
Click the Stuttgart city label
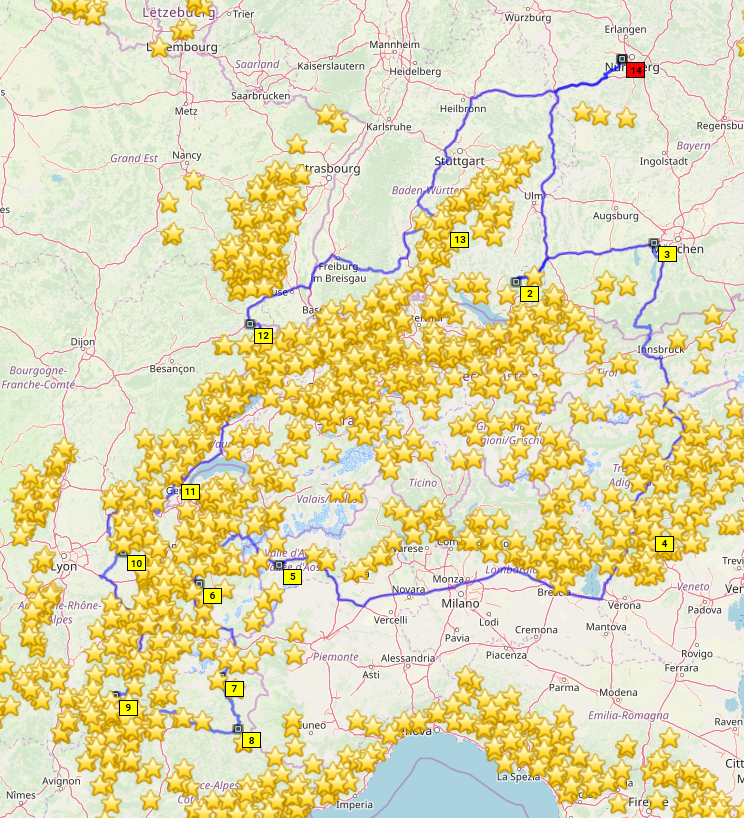coord(460,160)
